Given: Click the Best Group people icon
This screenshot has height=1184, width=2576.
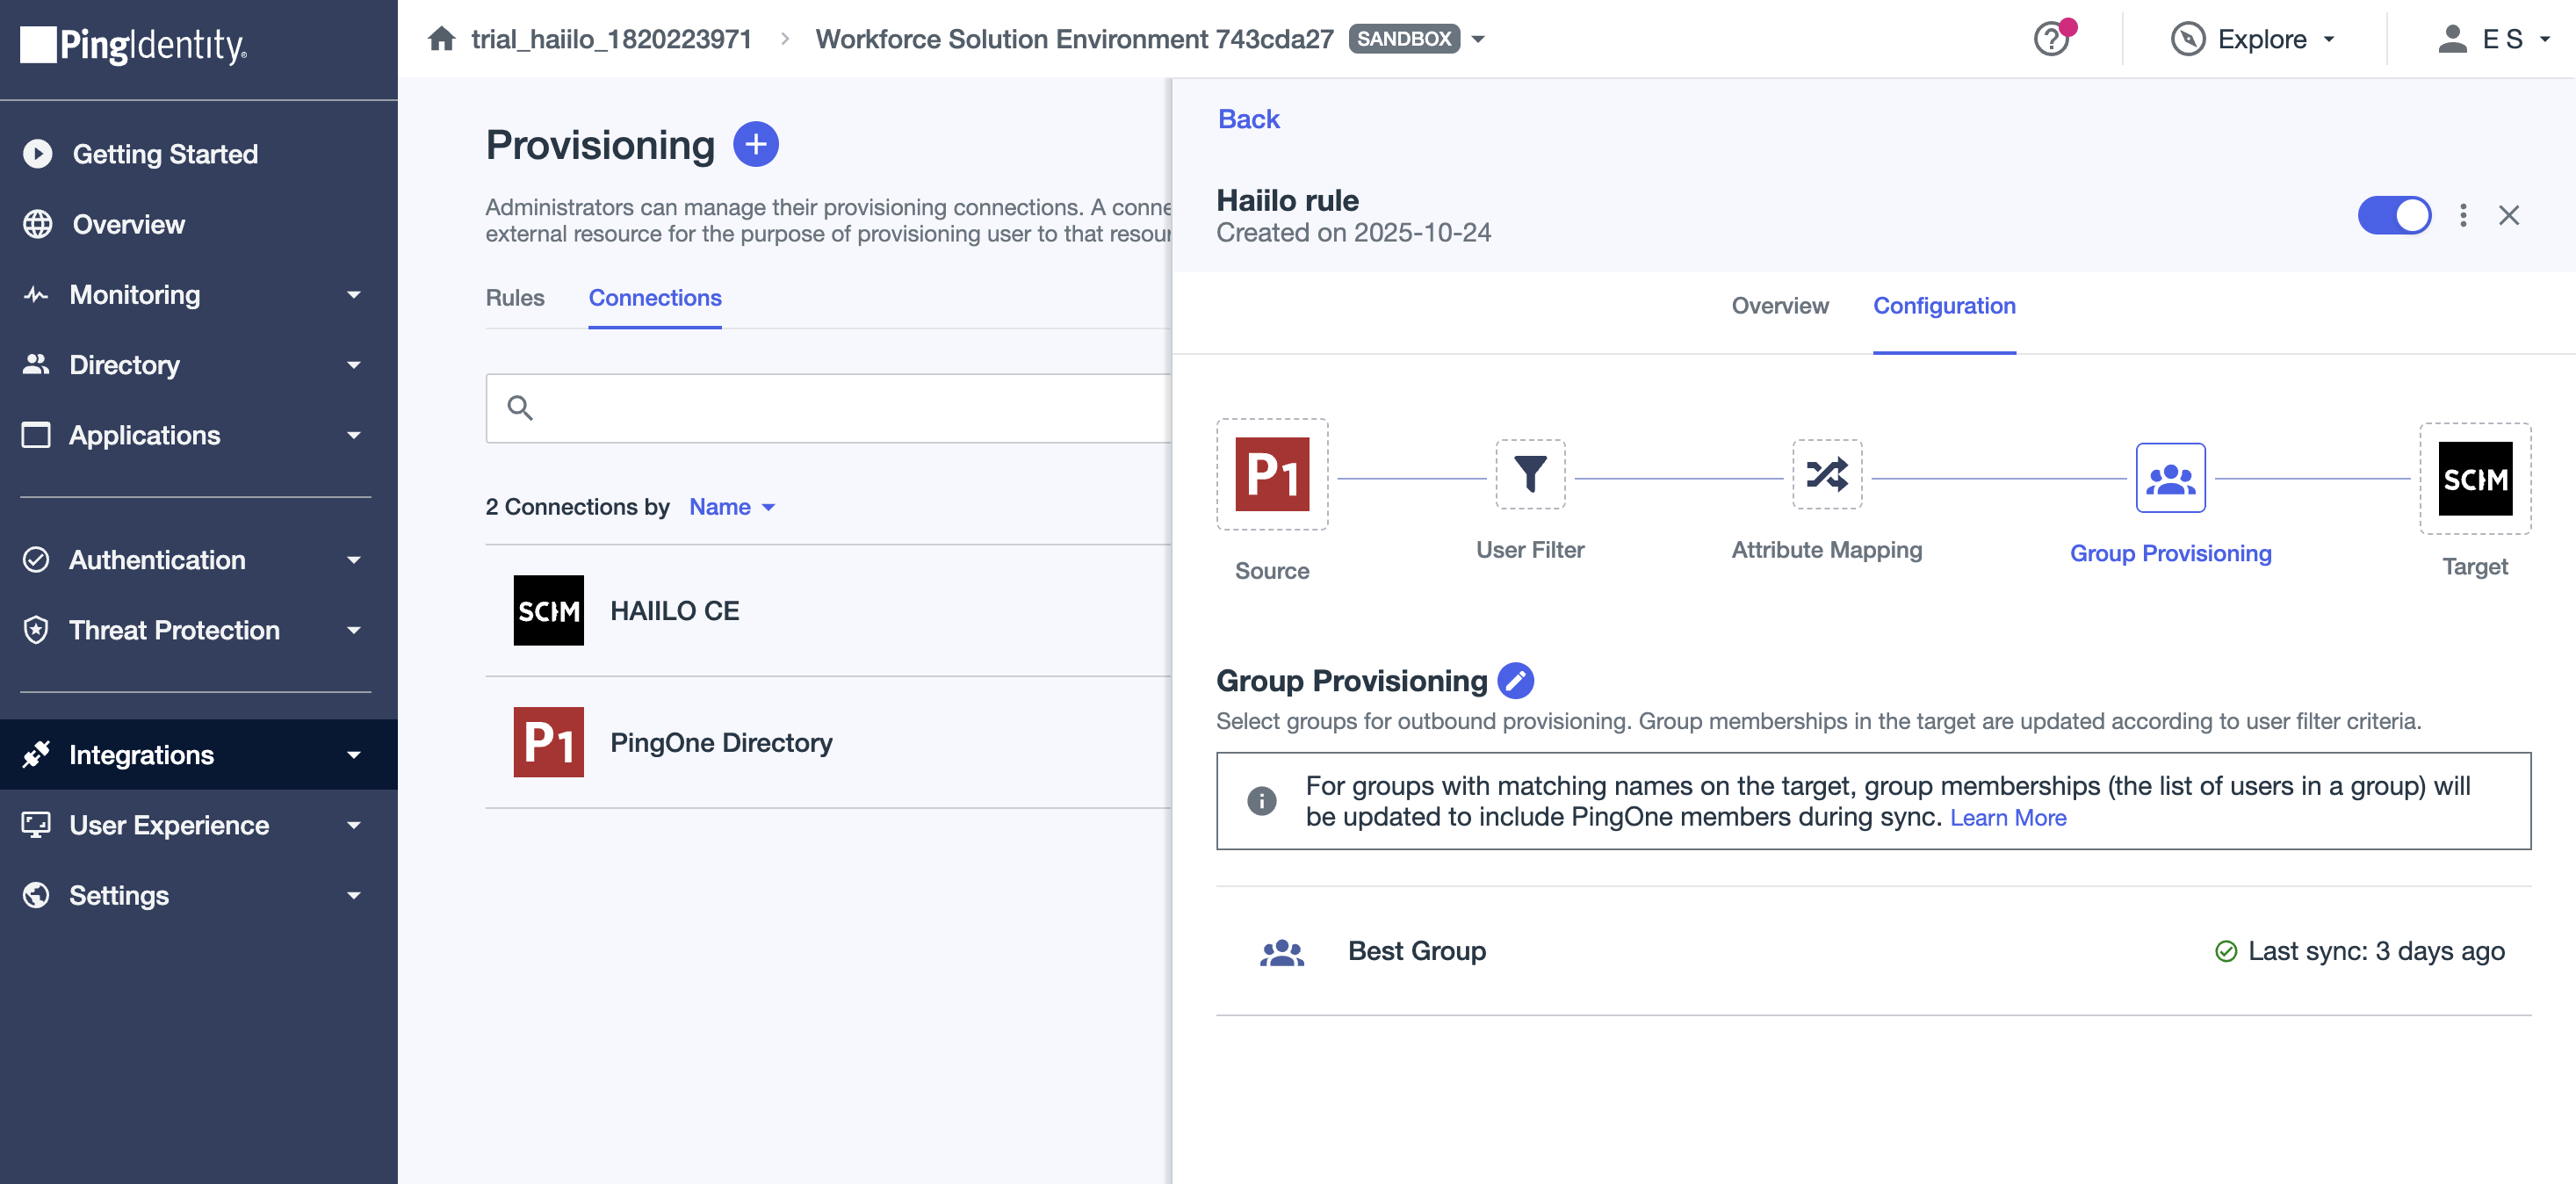Looking at the screenshot, I should 1282,952.
